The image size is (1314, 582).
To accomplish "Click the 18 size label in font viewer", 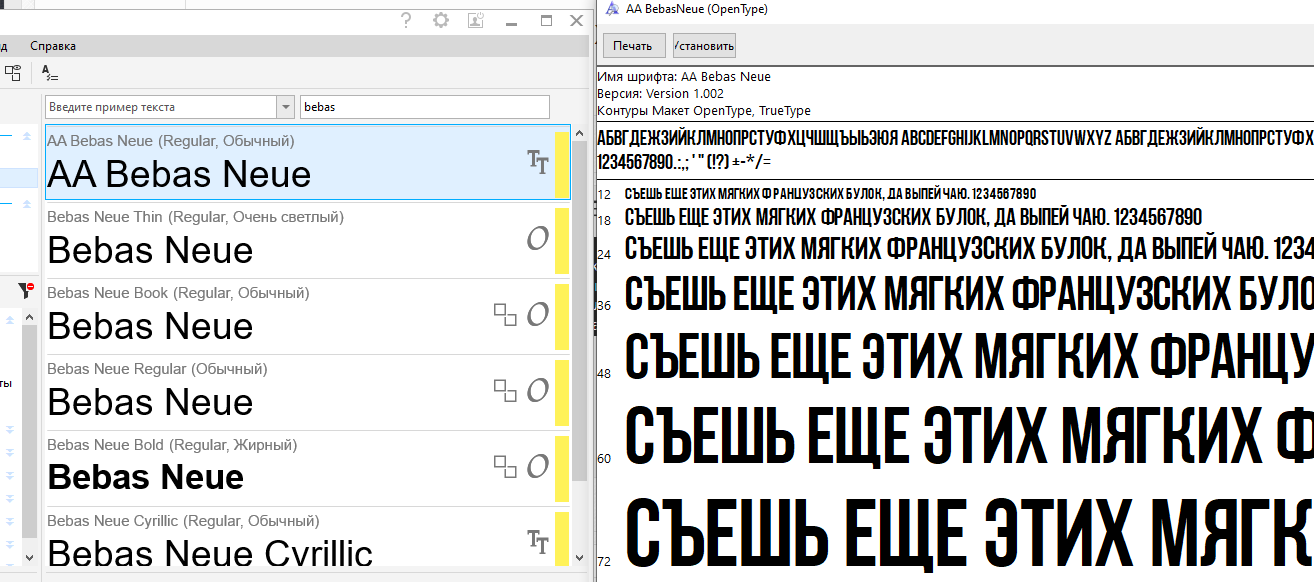I will tap(604, 220).
